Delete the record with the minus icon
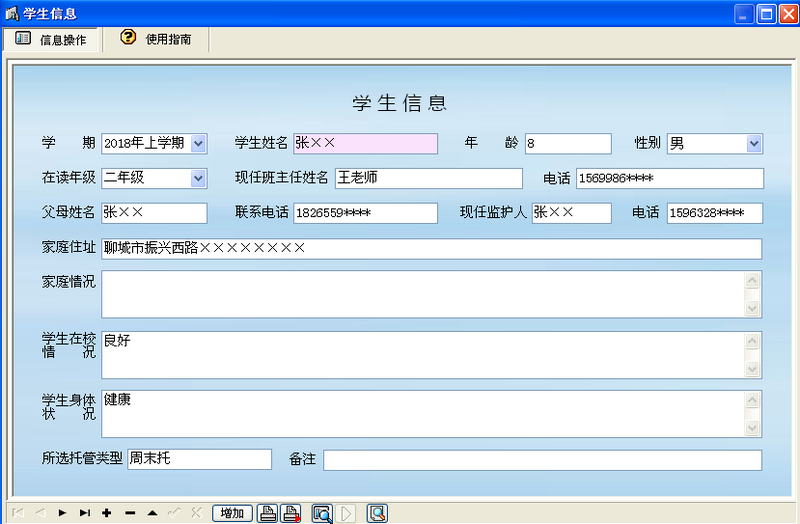The height and width of the screenshot is (524, 800). coord(130,513)
